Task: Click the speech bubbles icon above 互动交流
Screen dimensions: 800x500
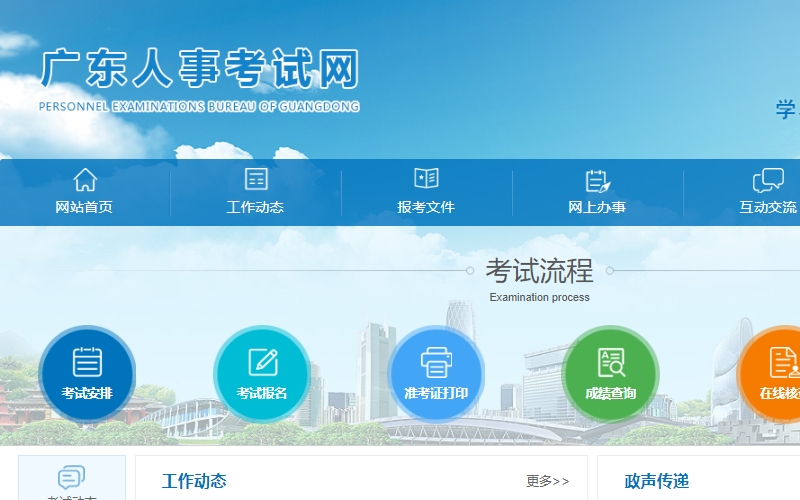Action: click(x=767, y=181)
